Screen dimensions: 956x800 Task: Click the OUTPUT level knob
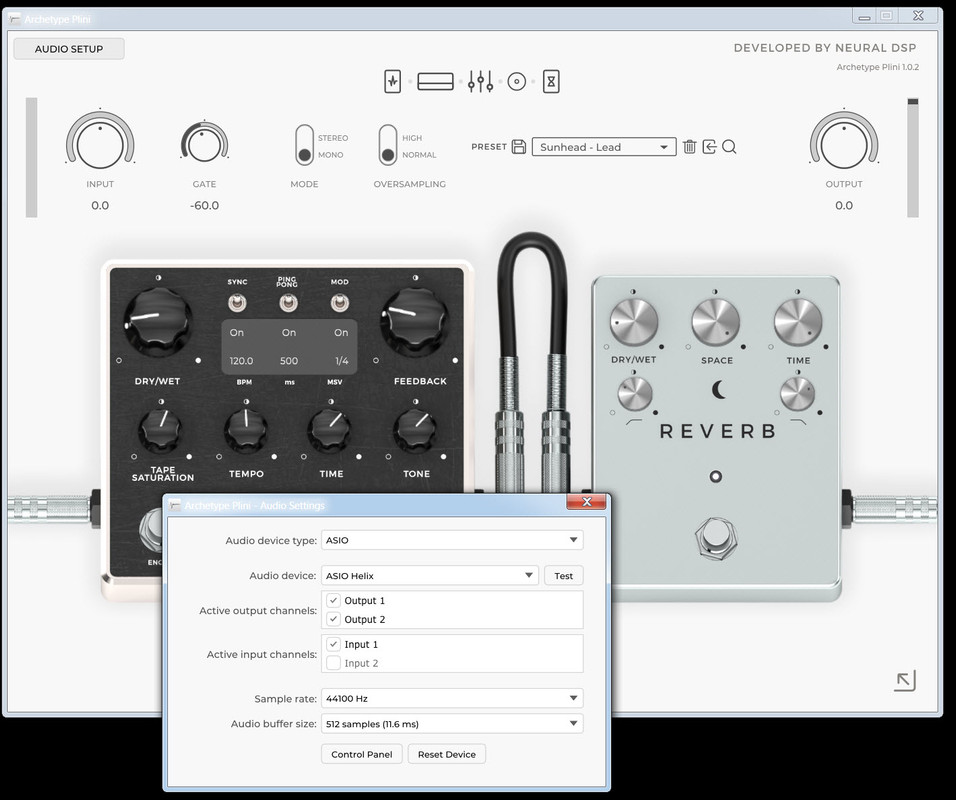pos(844,144)
